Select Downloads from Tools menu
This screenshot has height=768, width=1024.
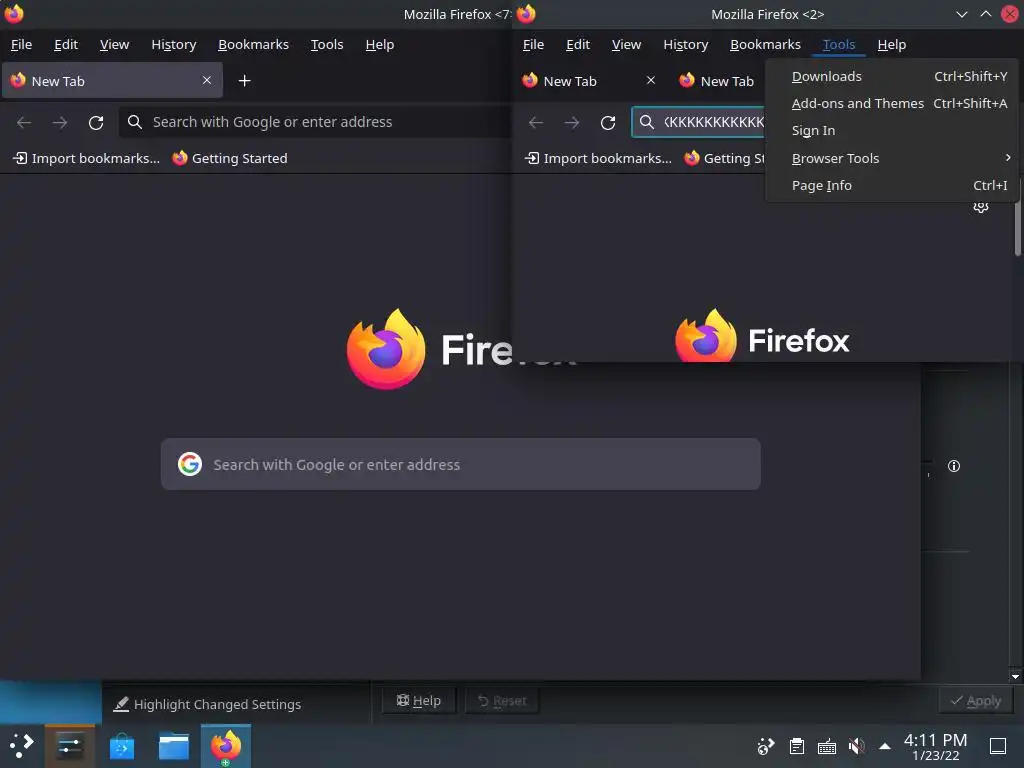point(891,76)
